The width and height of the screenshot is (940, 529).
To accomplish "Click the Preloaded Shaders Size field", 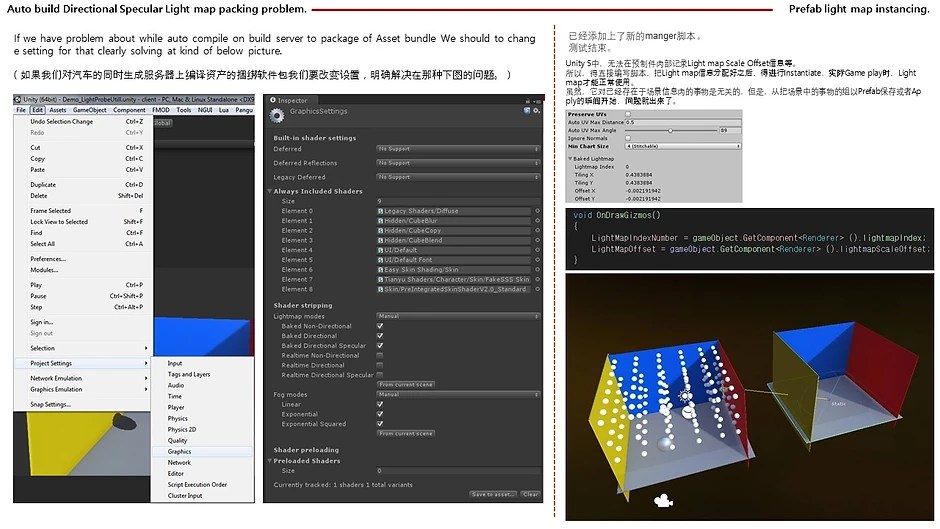I will click(456, 470).
